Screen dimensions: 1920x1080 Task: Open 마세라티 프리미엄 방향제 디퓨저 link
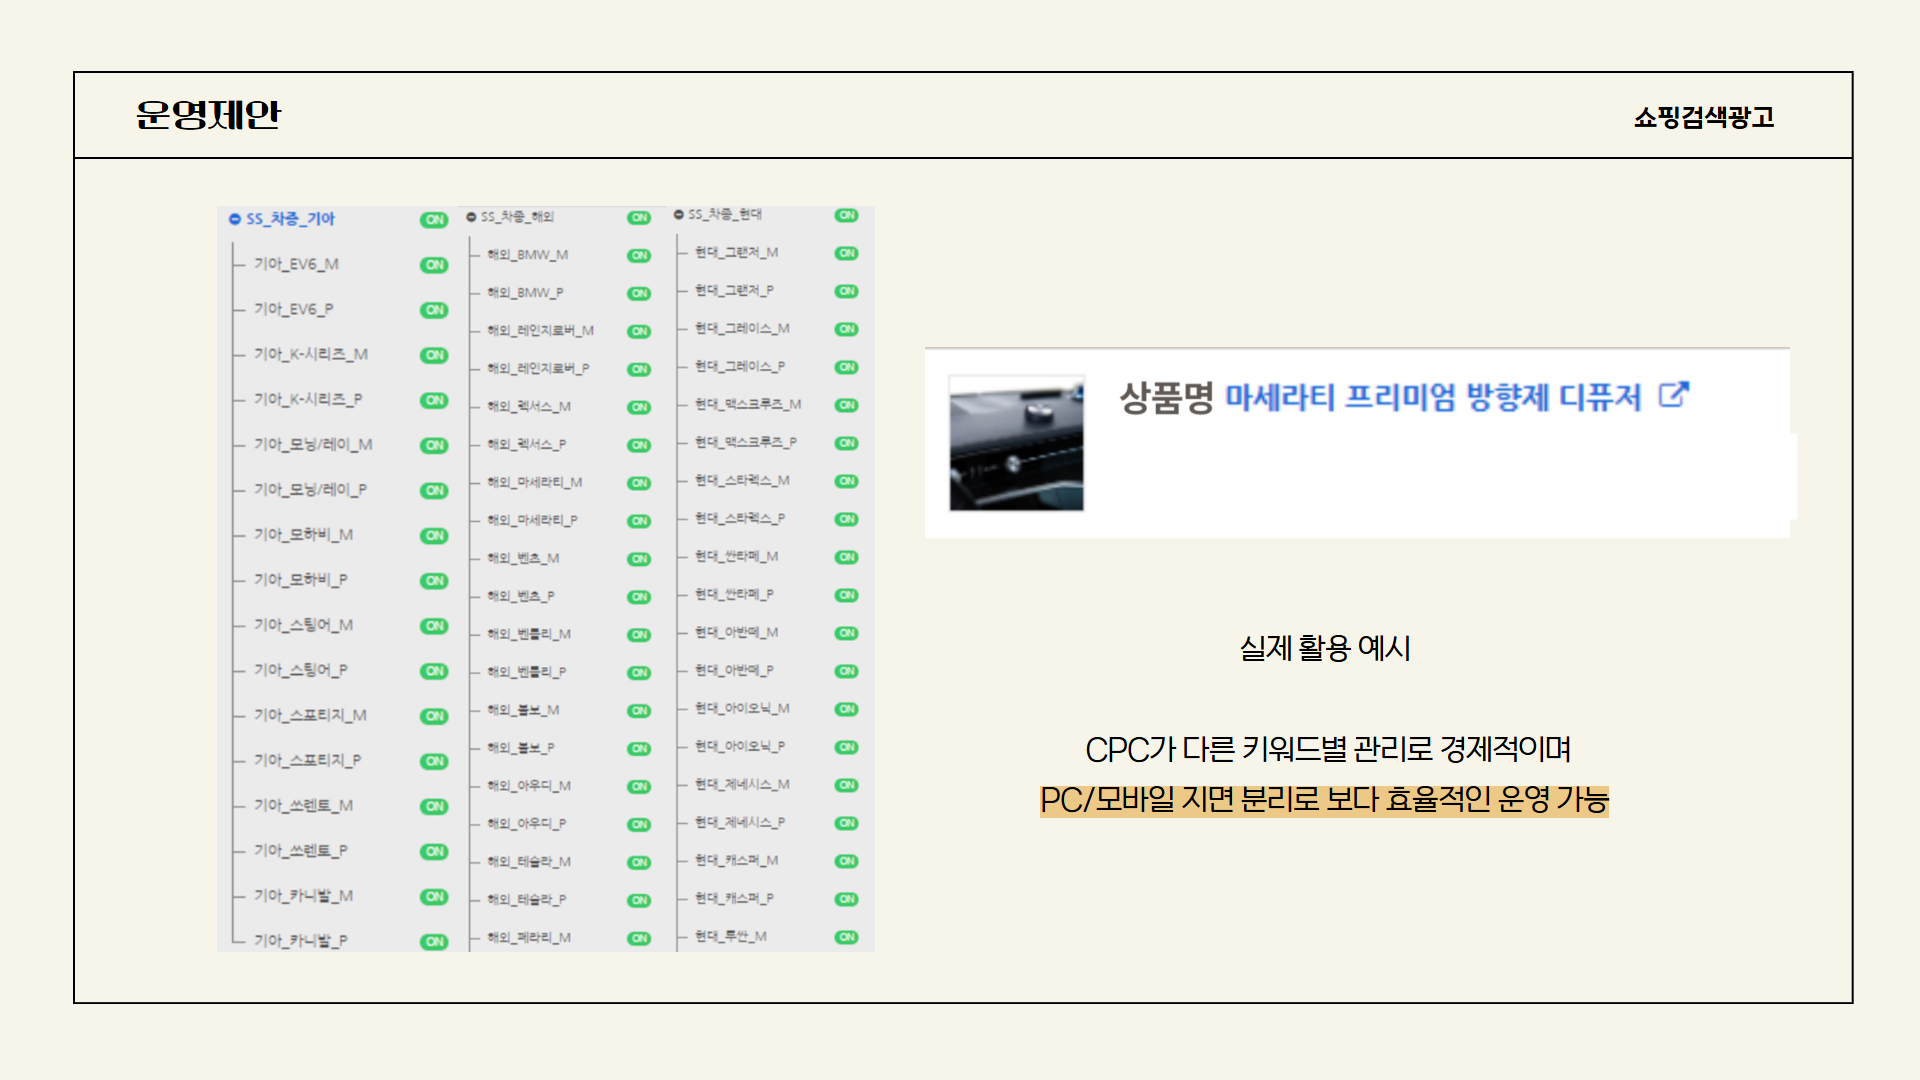pyautogui.click(x=1432, y=397)
